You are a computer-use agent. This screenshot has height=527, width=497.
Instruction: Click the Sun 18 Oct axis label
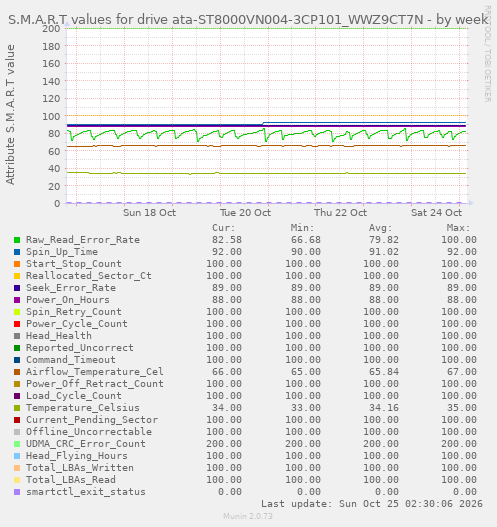(150, 213)
